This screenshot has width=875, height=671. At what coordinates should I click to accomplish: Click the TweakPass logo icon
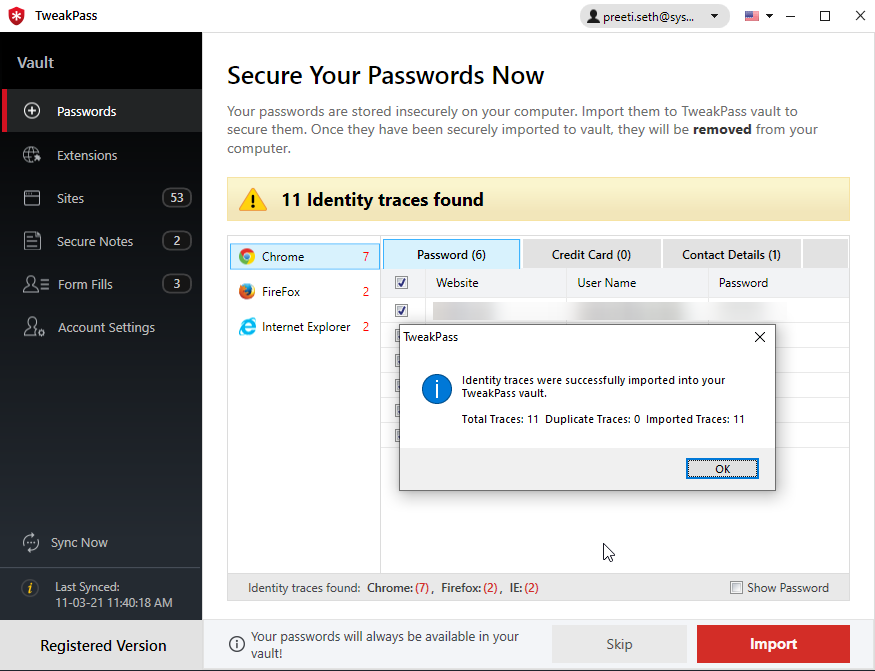pos(14,15)
